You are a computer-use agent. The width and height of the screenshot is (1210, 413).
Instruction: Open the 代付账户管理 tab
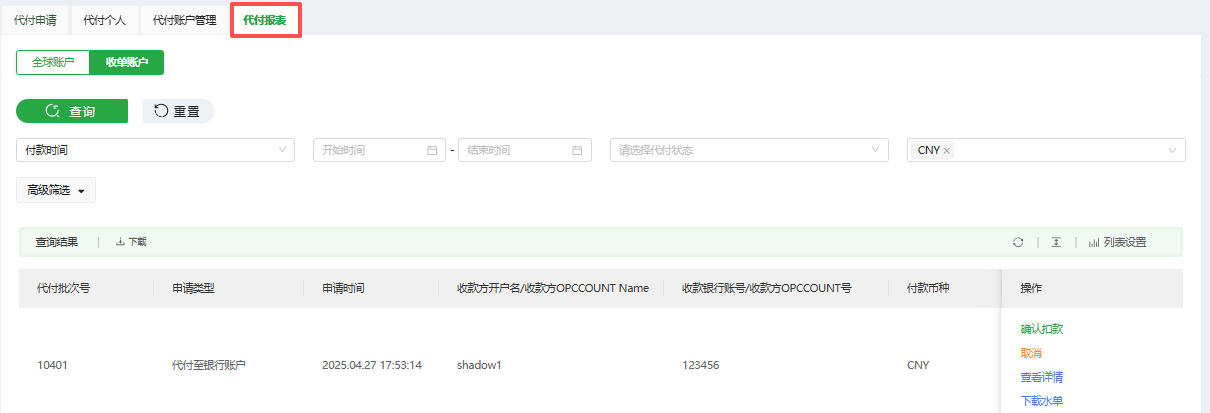point(185,20)
